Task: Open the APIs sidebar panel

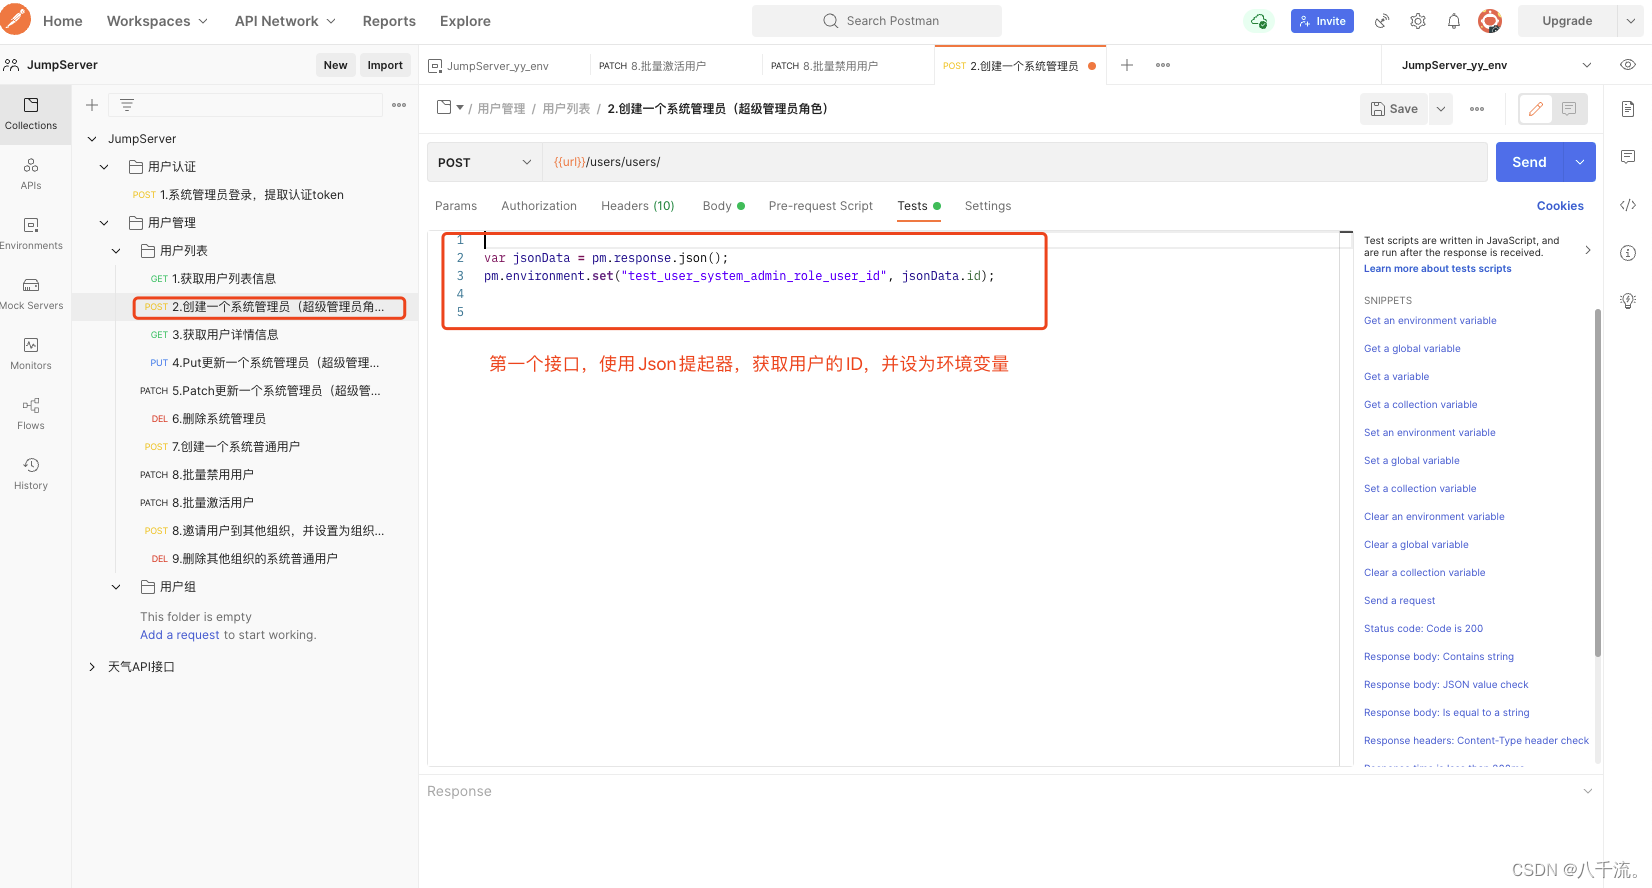Action: 31,174
